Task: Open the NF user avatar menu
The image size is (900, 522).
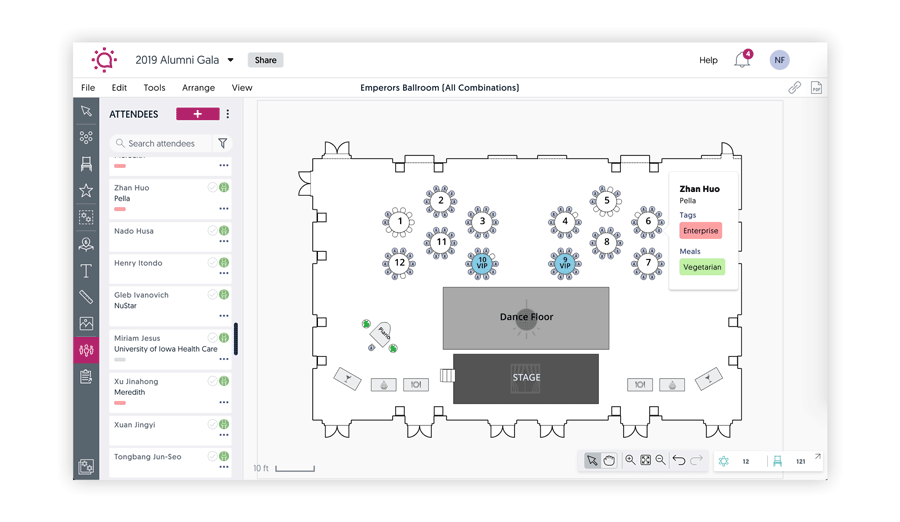Action: [779, 60]
